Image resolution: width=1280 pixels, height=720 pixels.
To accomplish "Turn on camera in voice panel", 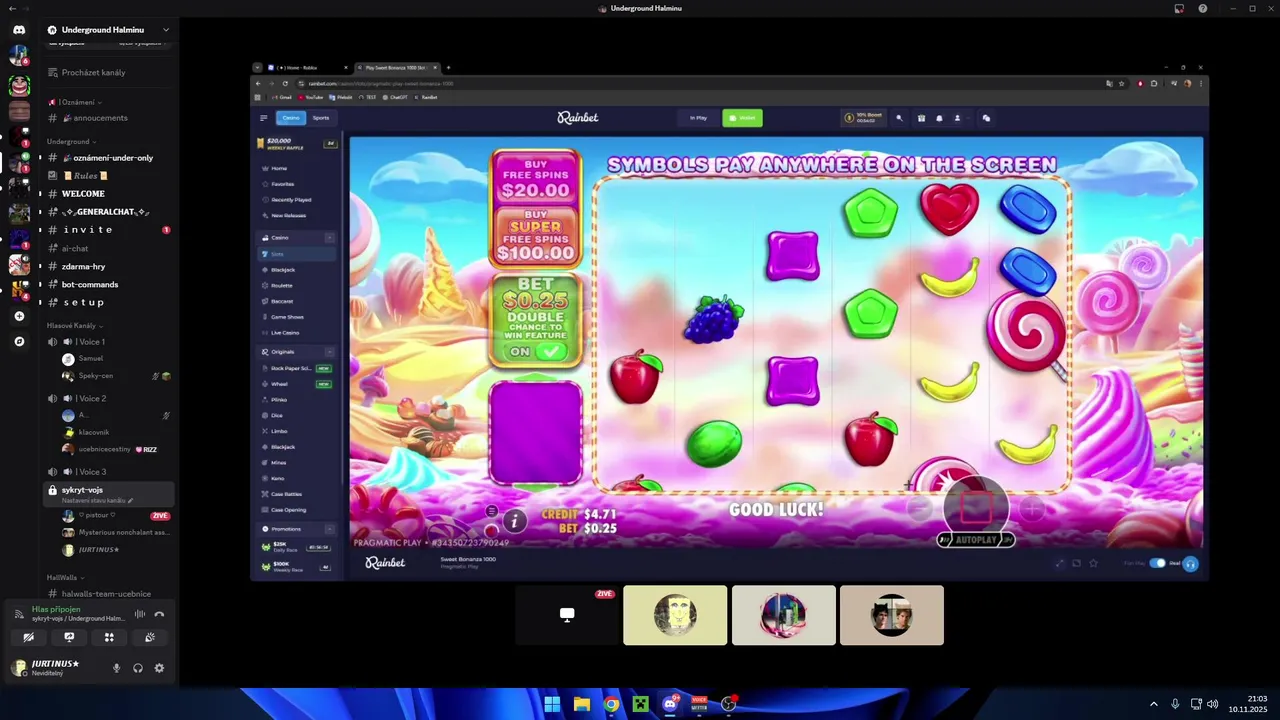I will click(29, 637).
